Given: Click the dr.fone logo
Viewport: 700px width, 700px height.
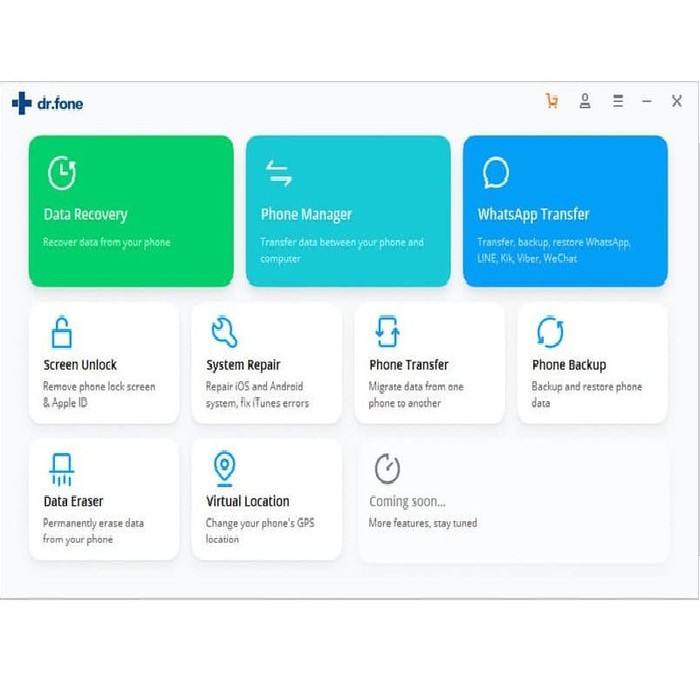Looking at the screenshot, I should [47, 103].
